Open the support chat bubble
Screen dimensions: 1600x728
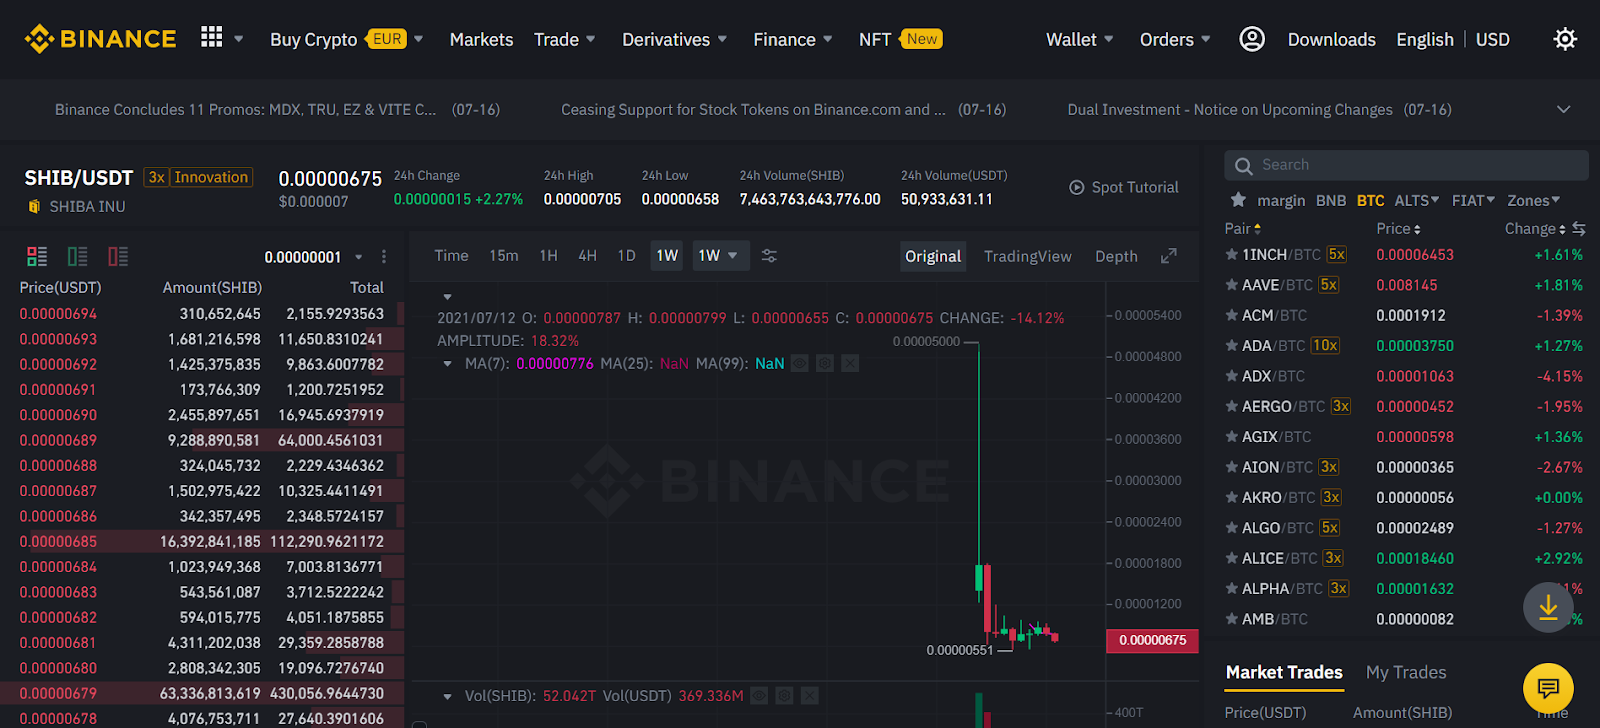tap(1548, 688)
